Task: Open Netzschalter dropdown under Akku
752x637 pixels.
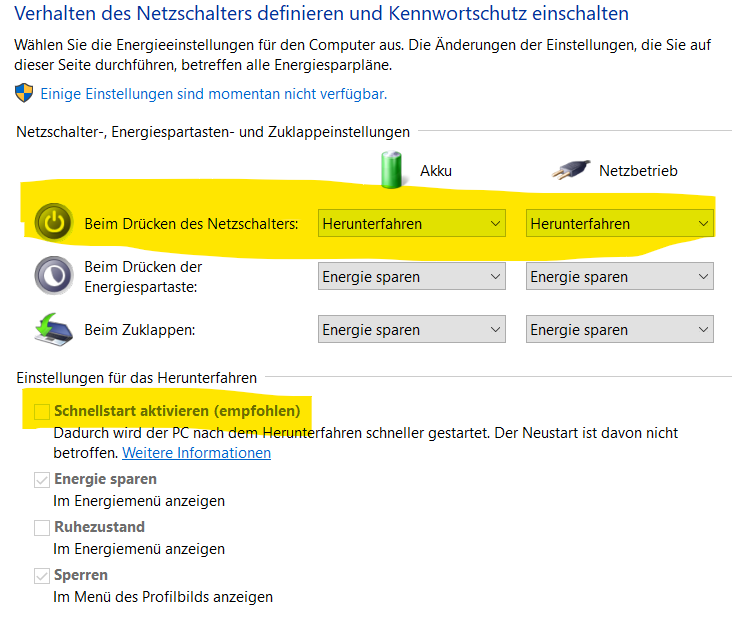Action: [411, 224]
